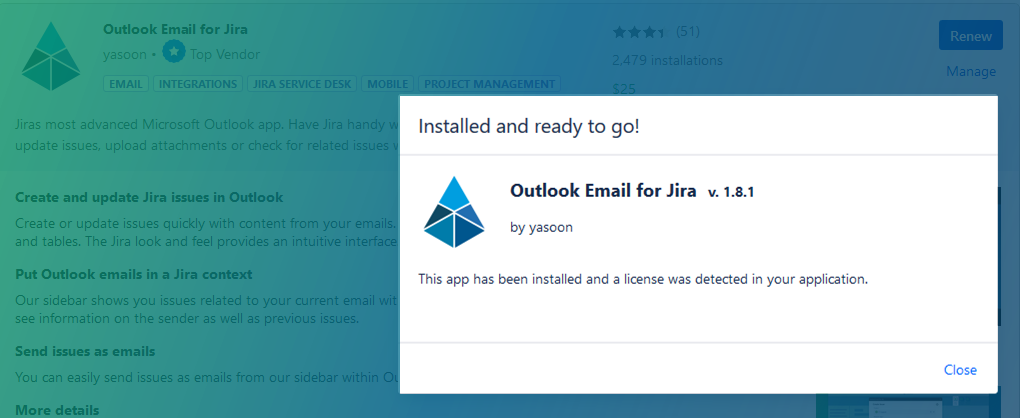
Task: Select the INTEGRATIONS category tag
Action: point(198,84)
